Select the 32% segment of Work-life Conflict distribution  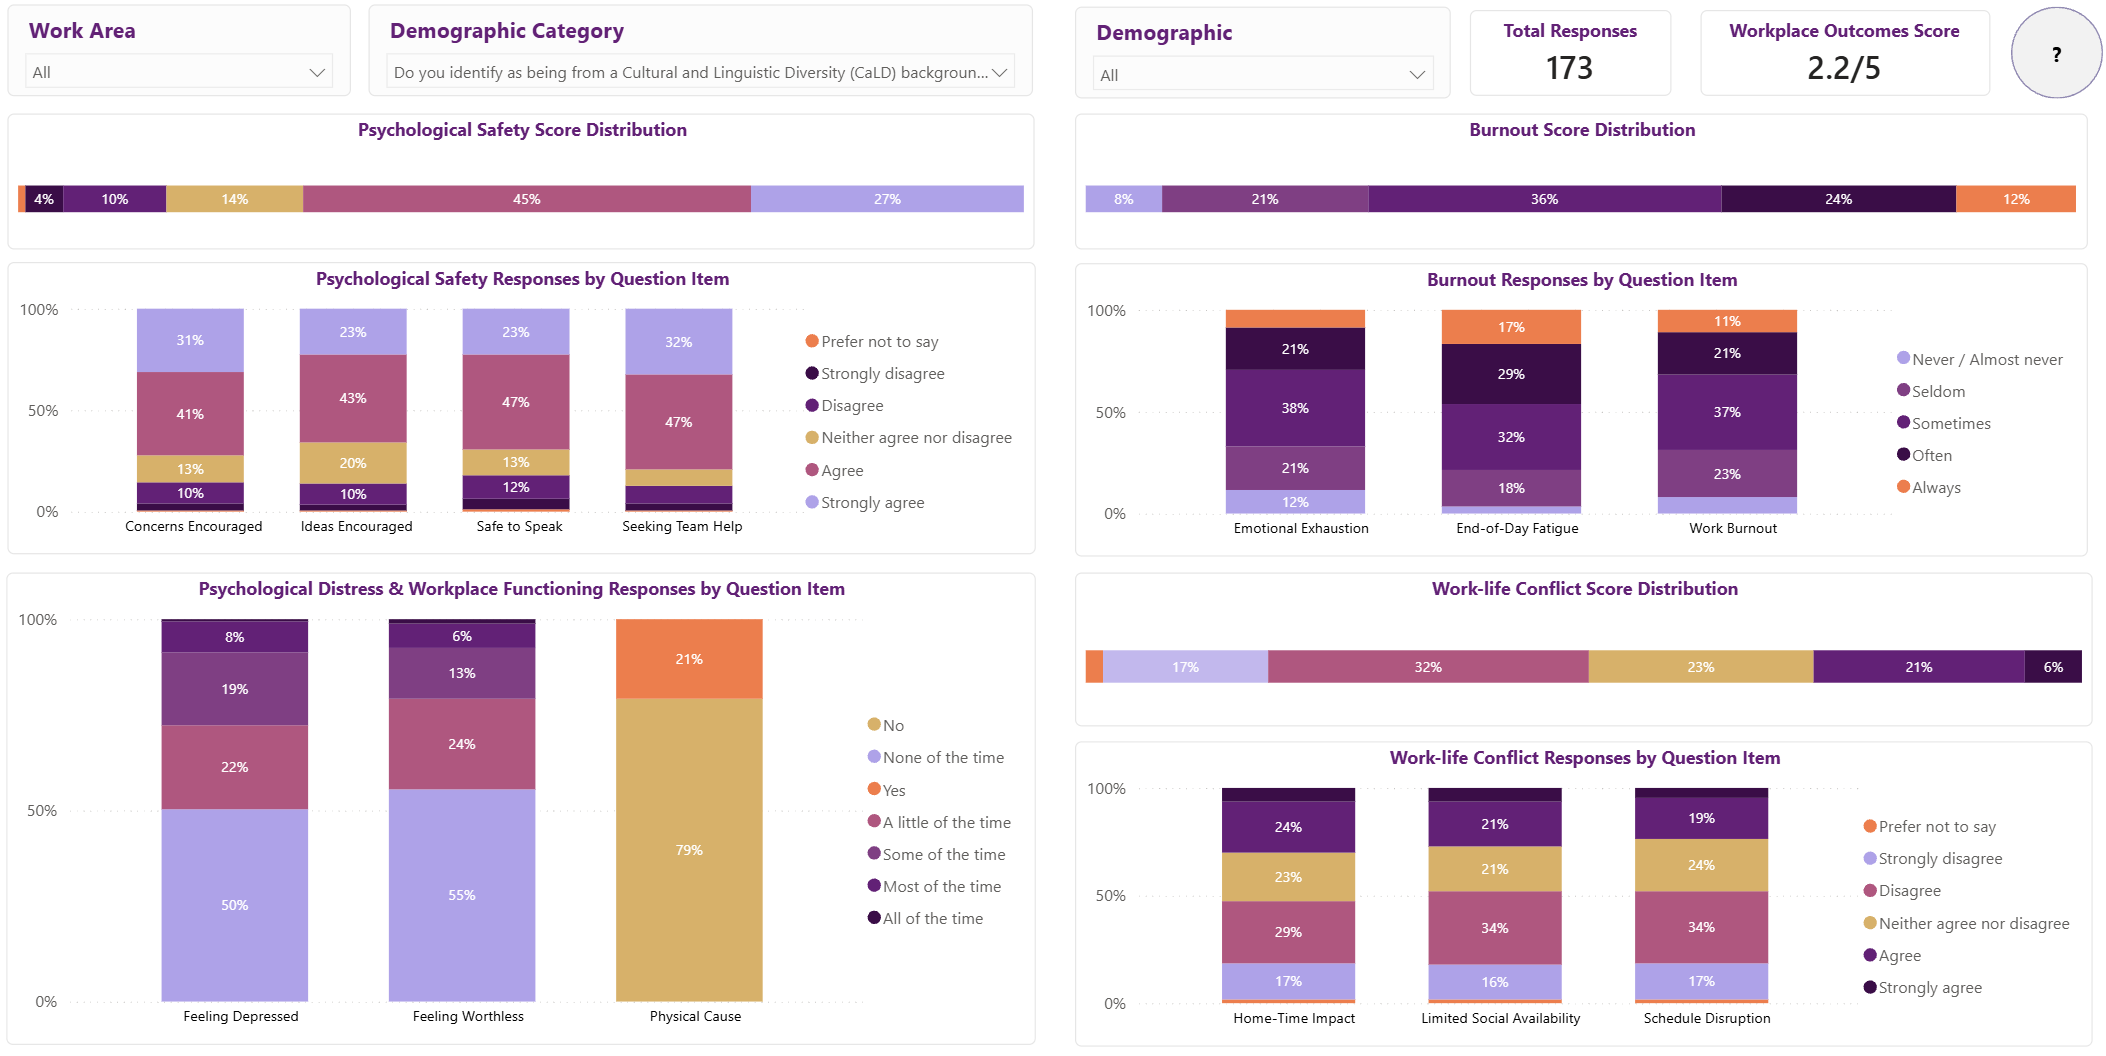tap(1428, 667)
